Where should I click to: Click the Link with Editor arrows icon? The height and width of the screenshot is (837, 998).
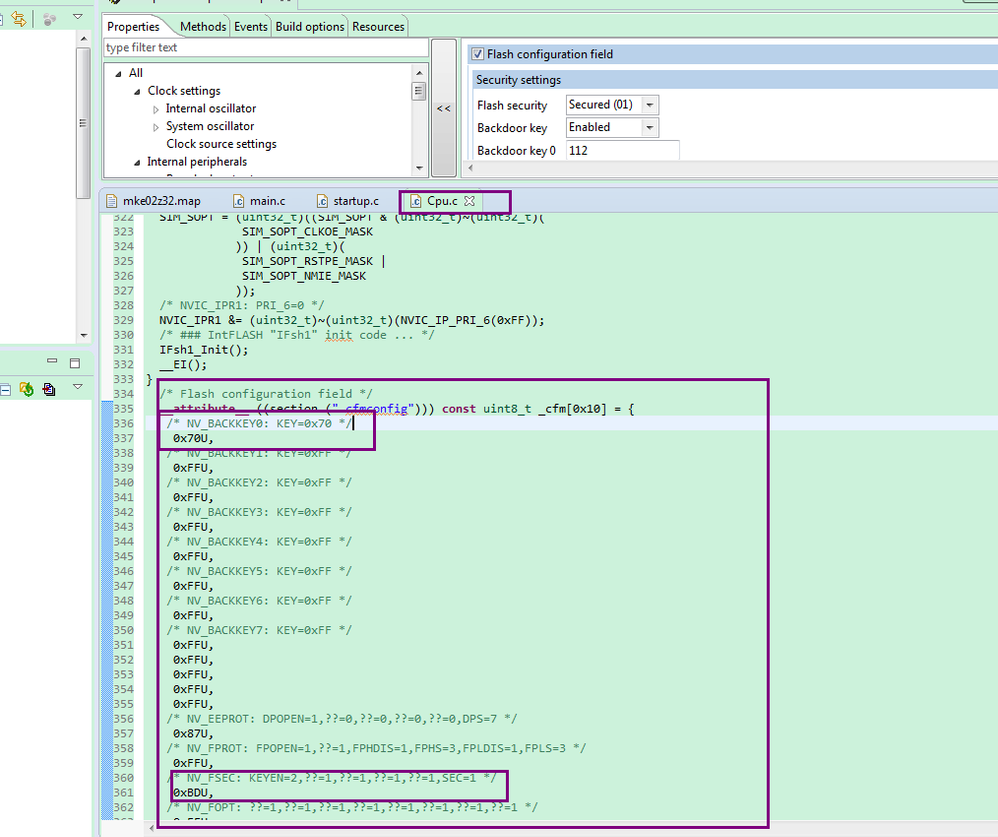pyautogui.click(x=18, y=19)
